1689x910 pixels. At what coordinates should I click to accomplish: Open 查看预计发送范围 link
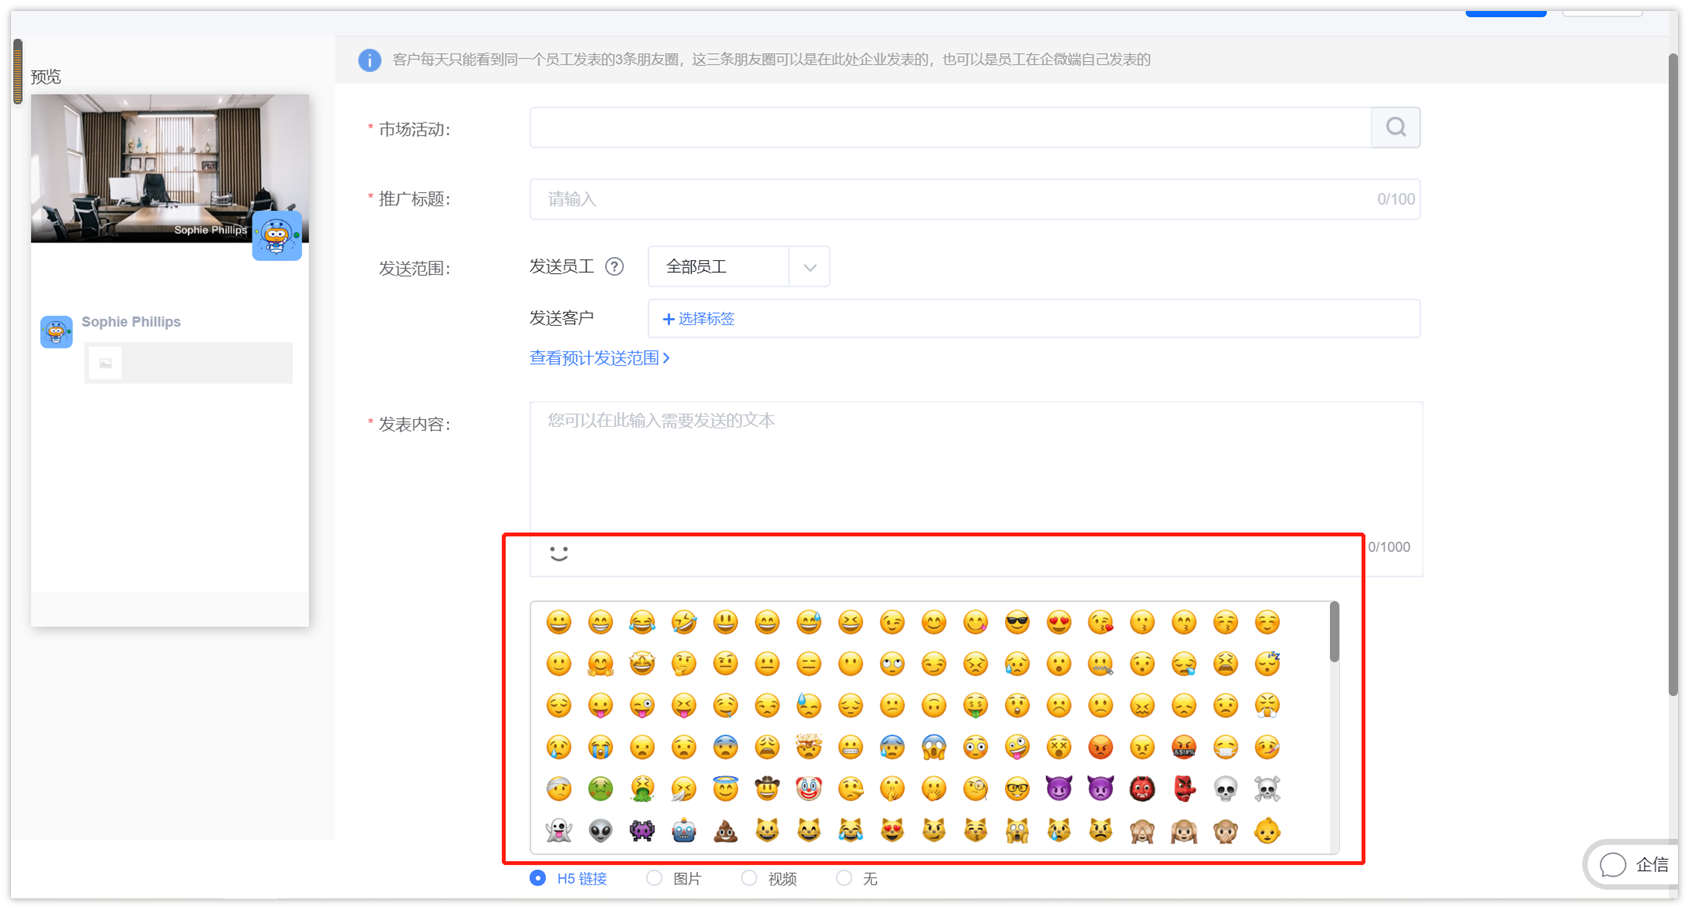coord(599,358)
